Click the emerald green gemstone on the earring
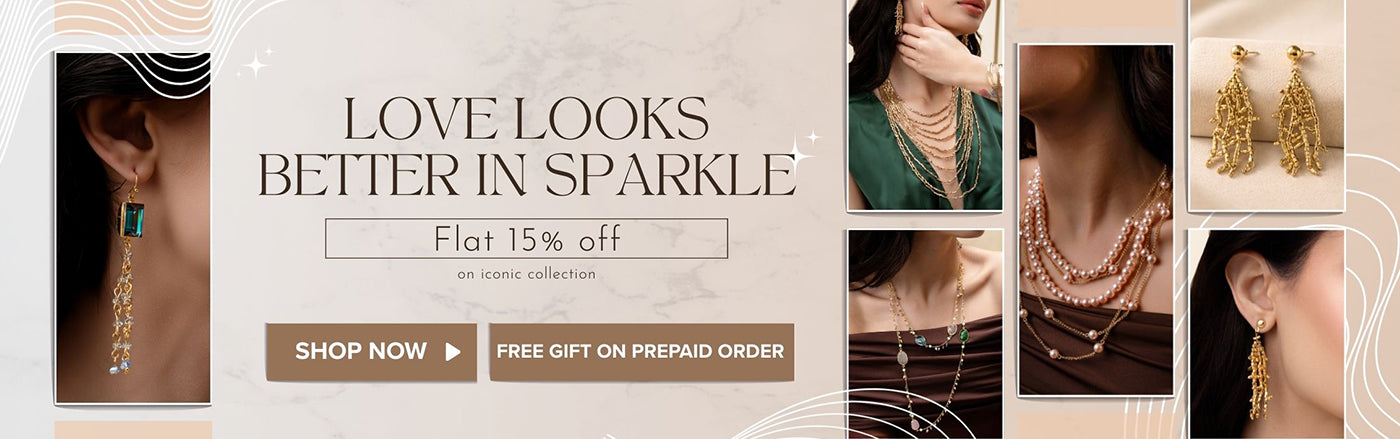Image resolution: width=1400 pixels, height=439 pixels. [132, 219]
